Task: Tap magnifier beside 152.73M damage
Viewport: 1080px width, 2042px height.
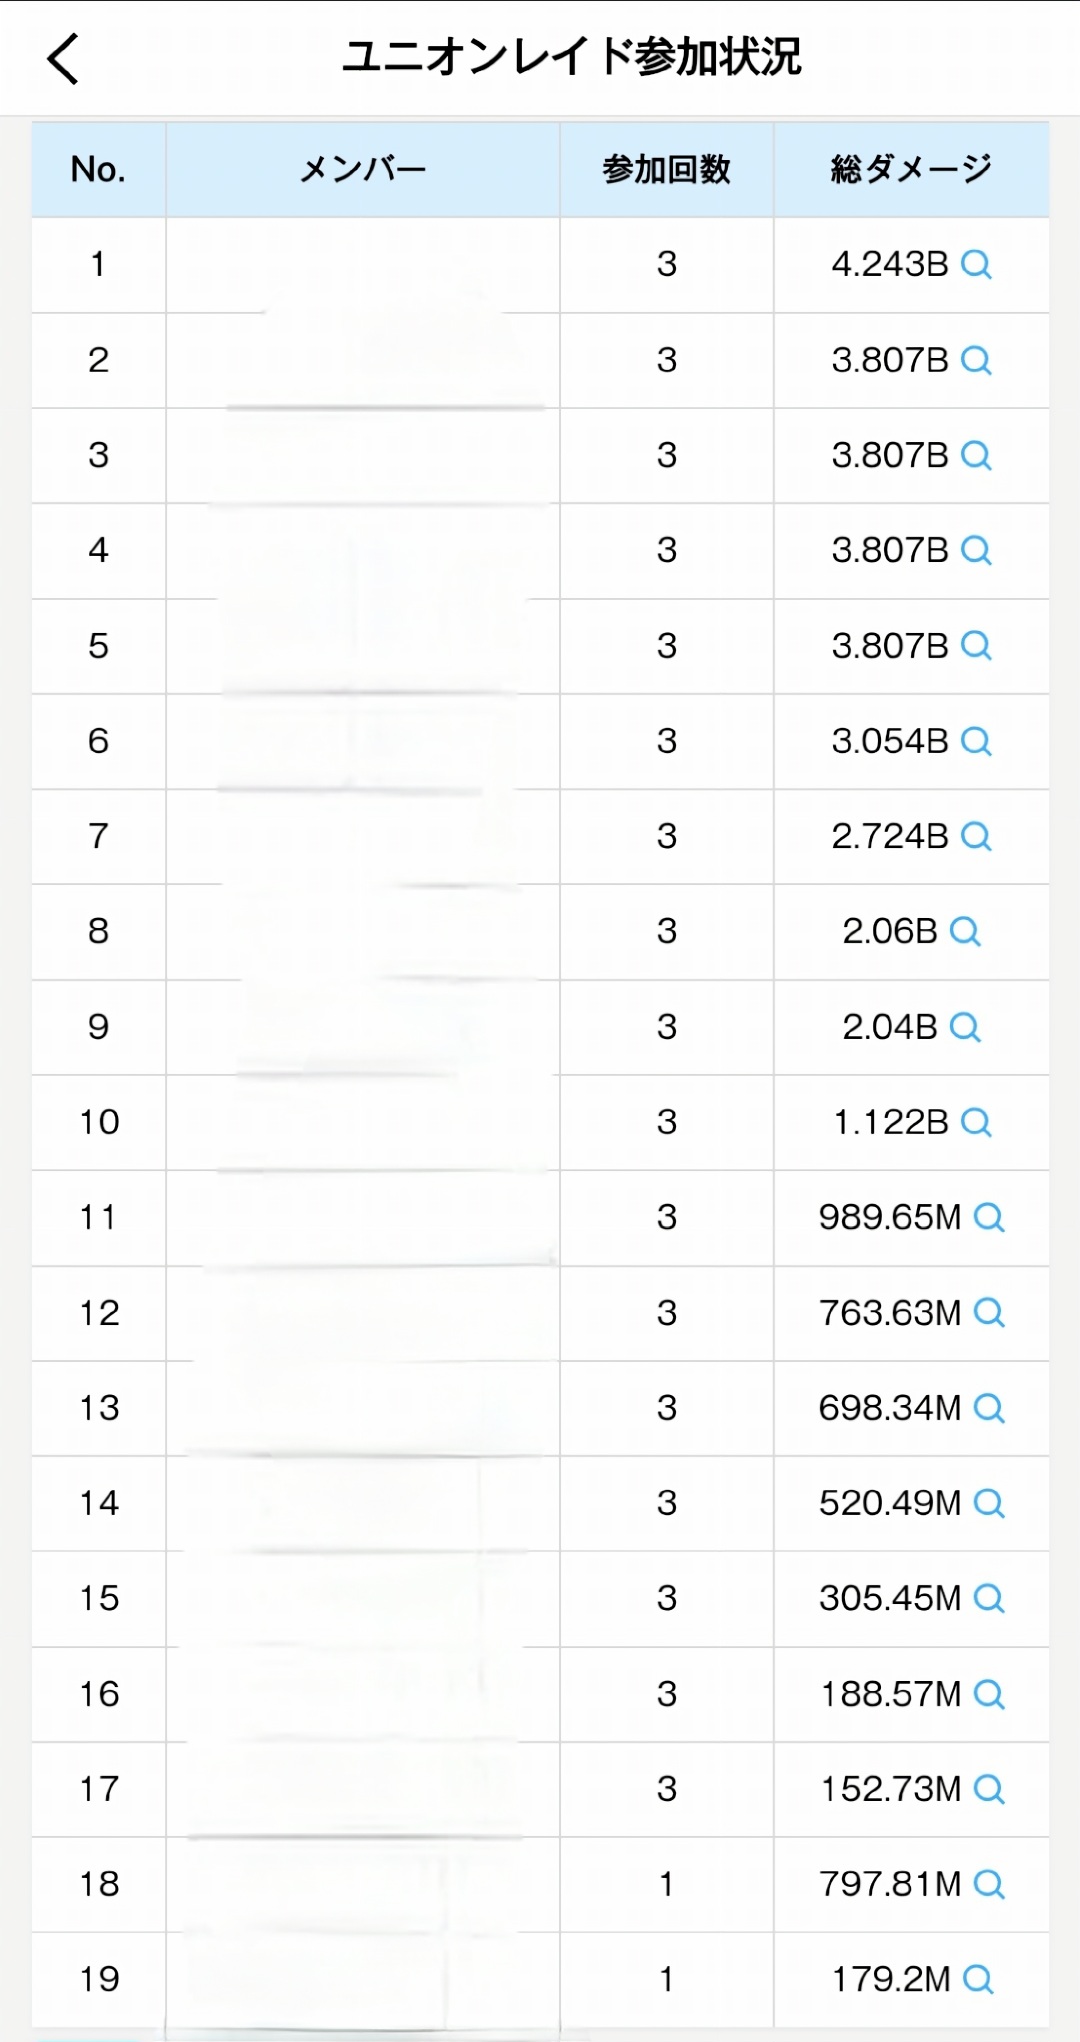Action: [x=989, y=1790]
